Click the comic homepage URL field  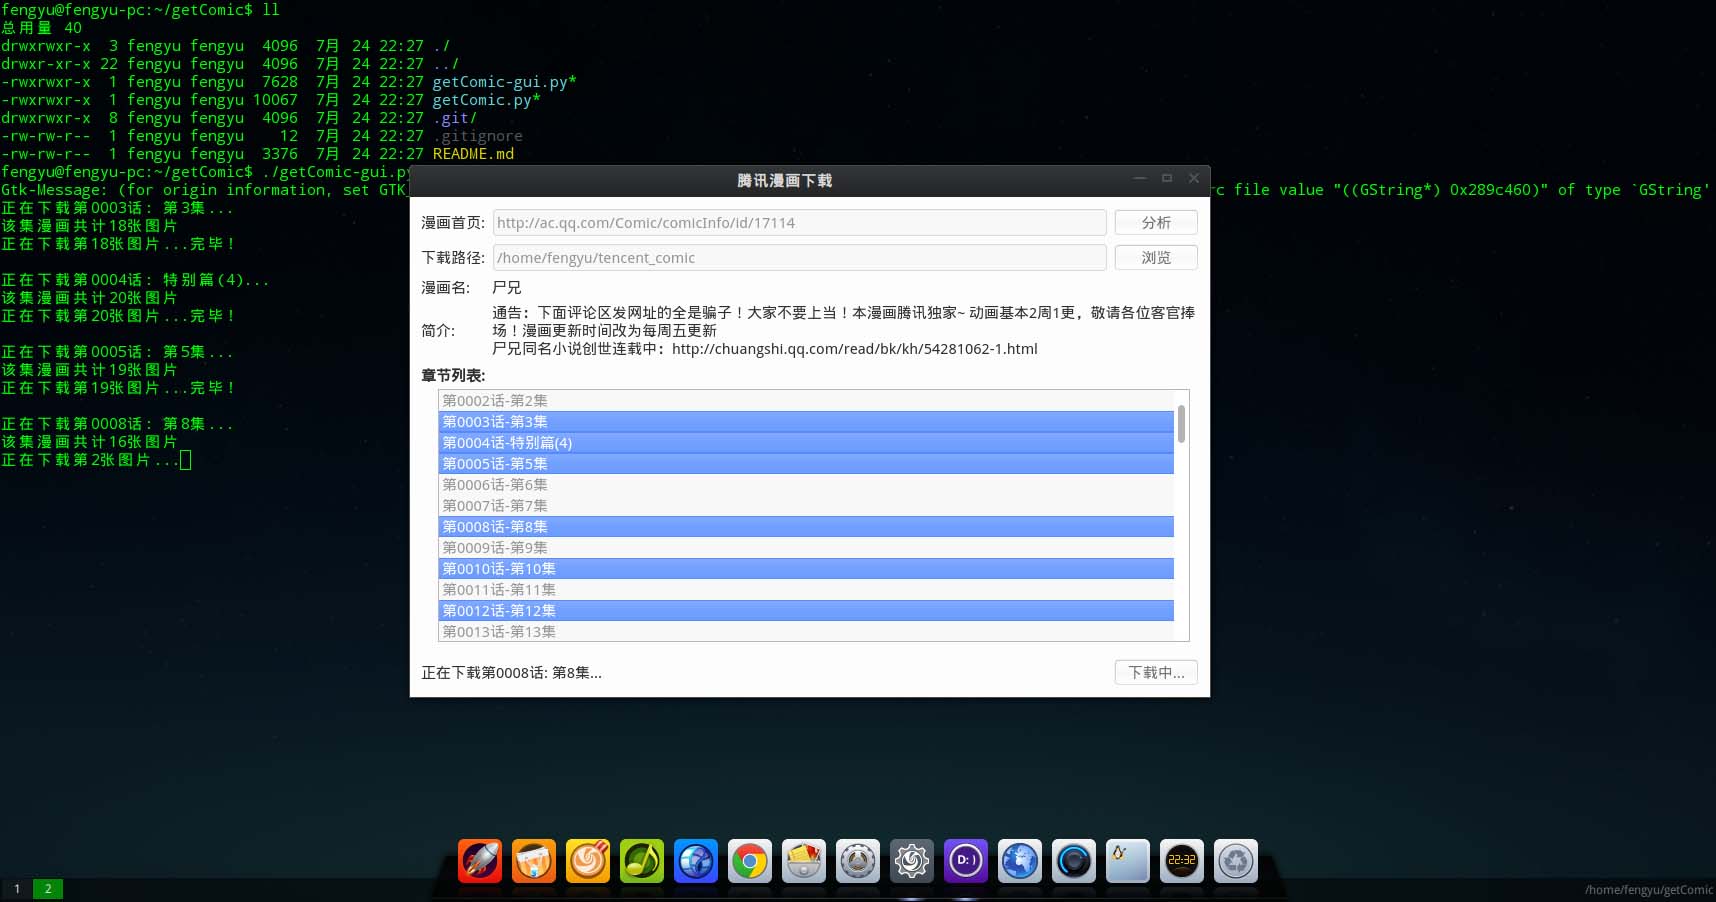800,223
